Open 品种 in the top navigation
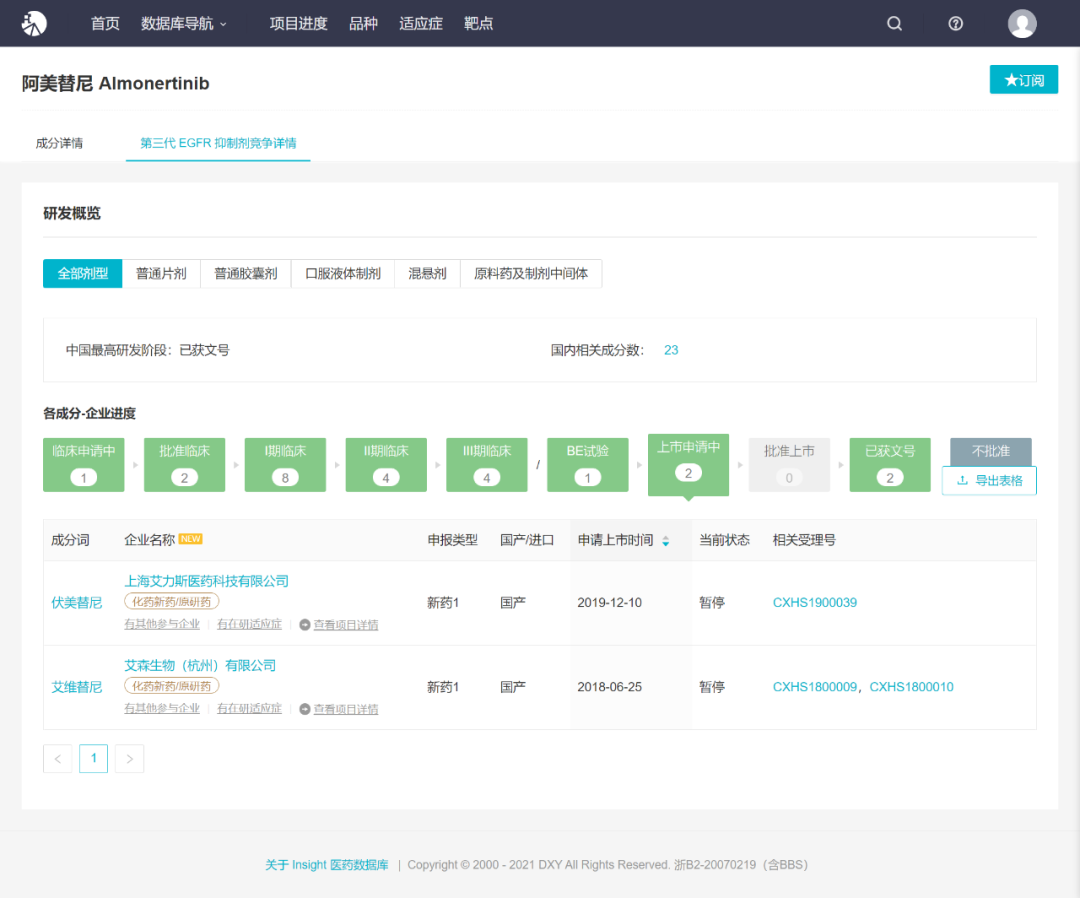This screenshot has width=1080, height=898. pos(363,23)
